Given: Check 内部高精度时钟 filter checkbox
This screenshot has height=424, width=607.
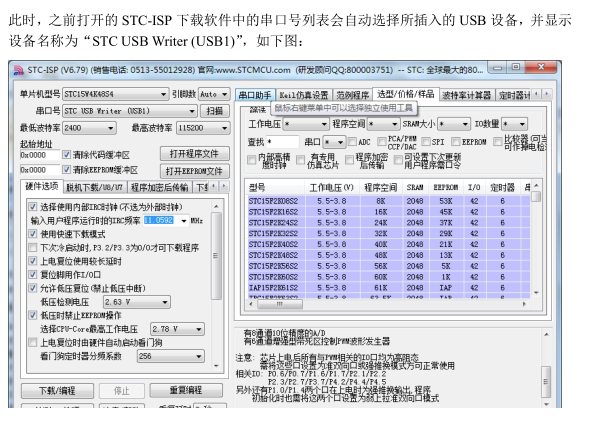Looking at the screenshot, I should [x=252, y=160].
